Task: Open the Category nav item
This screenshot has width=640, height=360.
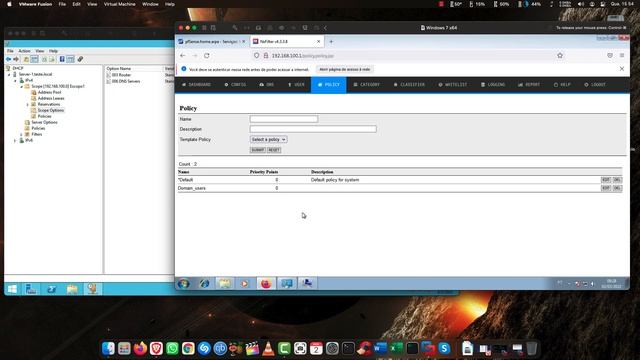Action: [367, 84]
